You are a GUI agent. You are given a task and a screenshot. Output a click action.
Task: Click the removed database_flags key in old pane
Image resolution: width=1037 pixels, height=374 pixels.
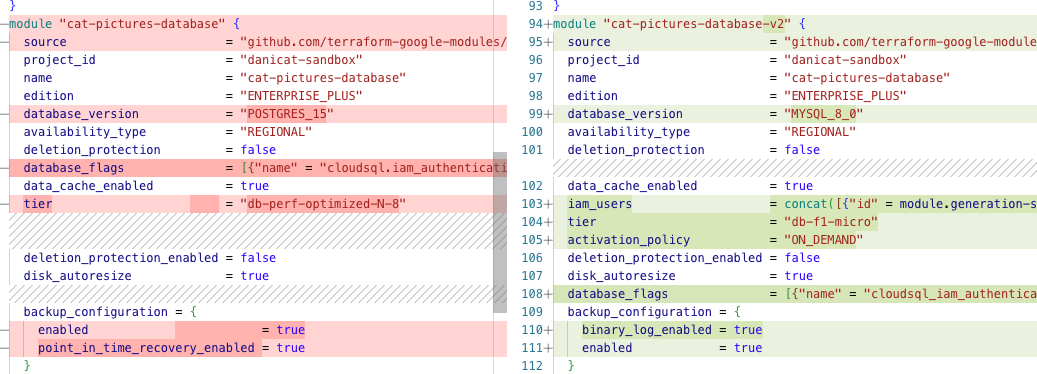click(73, 168)
